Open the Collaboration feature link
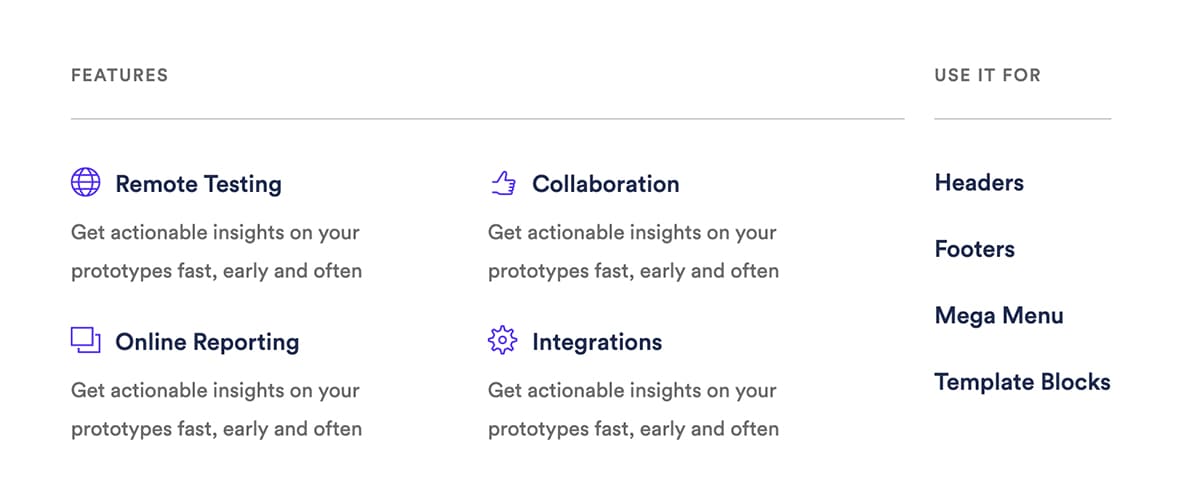The image size is (1200, 502). point(605,184)
